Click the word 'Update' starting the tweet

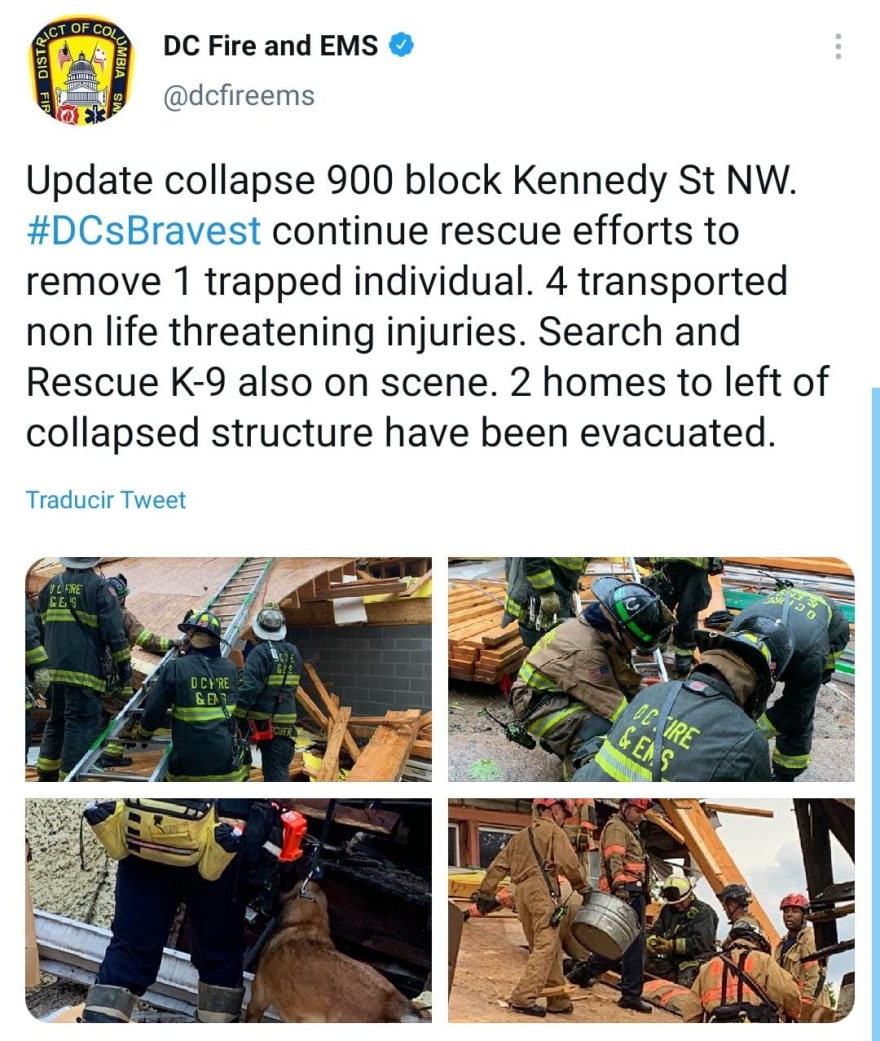point(90,181)
